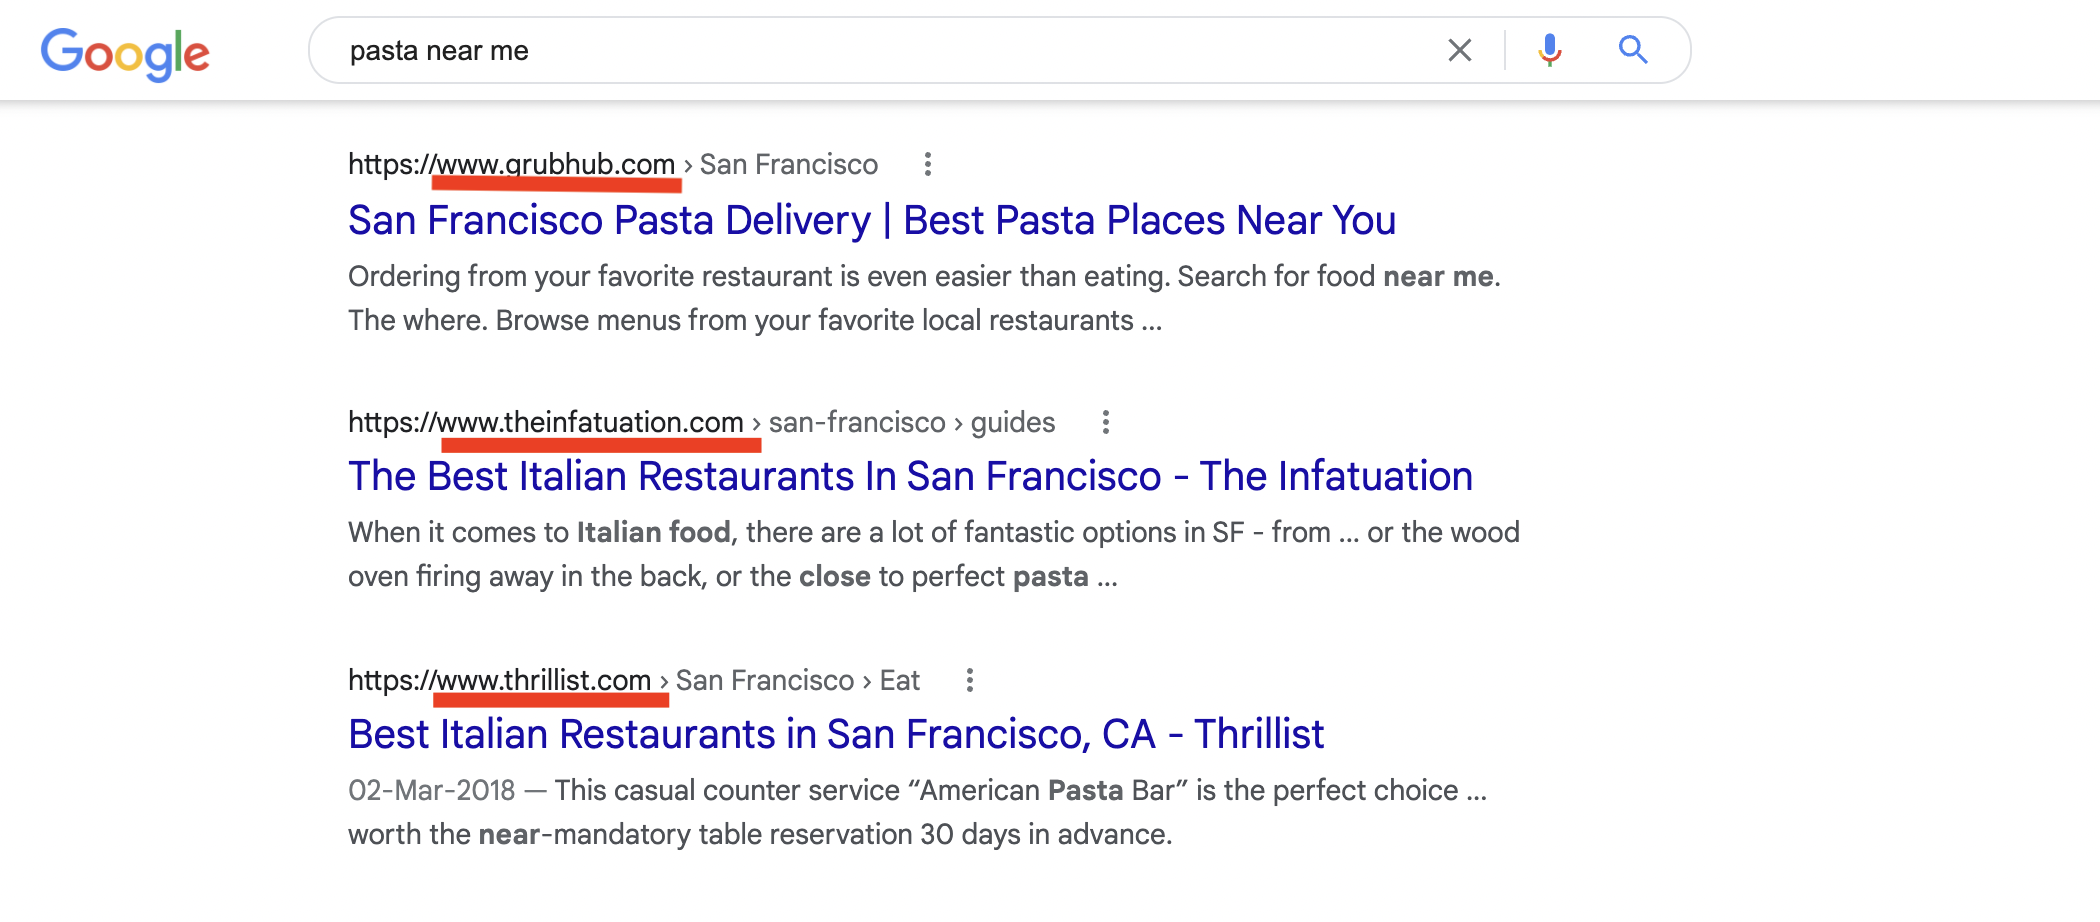Viewport: 2100px width, 922px height.
Task: Open San Francisco Pasta Delivery result title
Action: coord(872,220)
